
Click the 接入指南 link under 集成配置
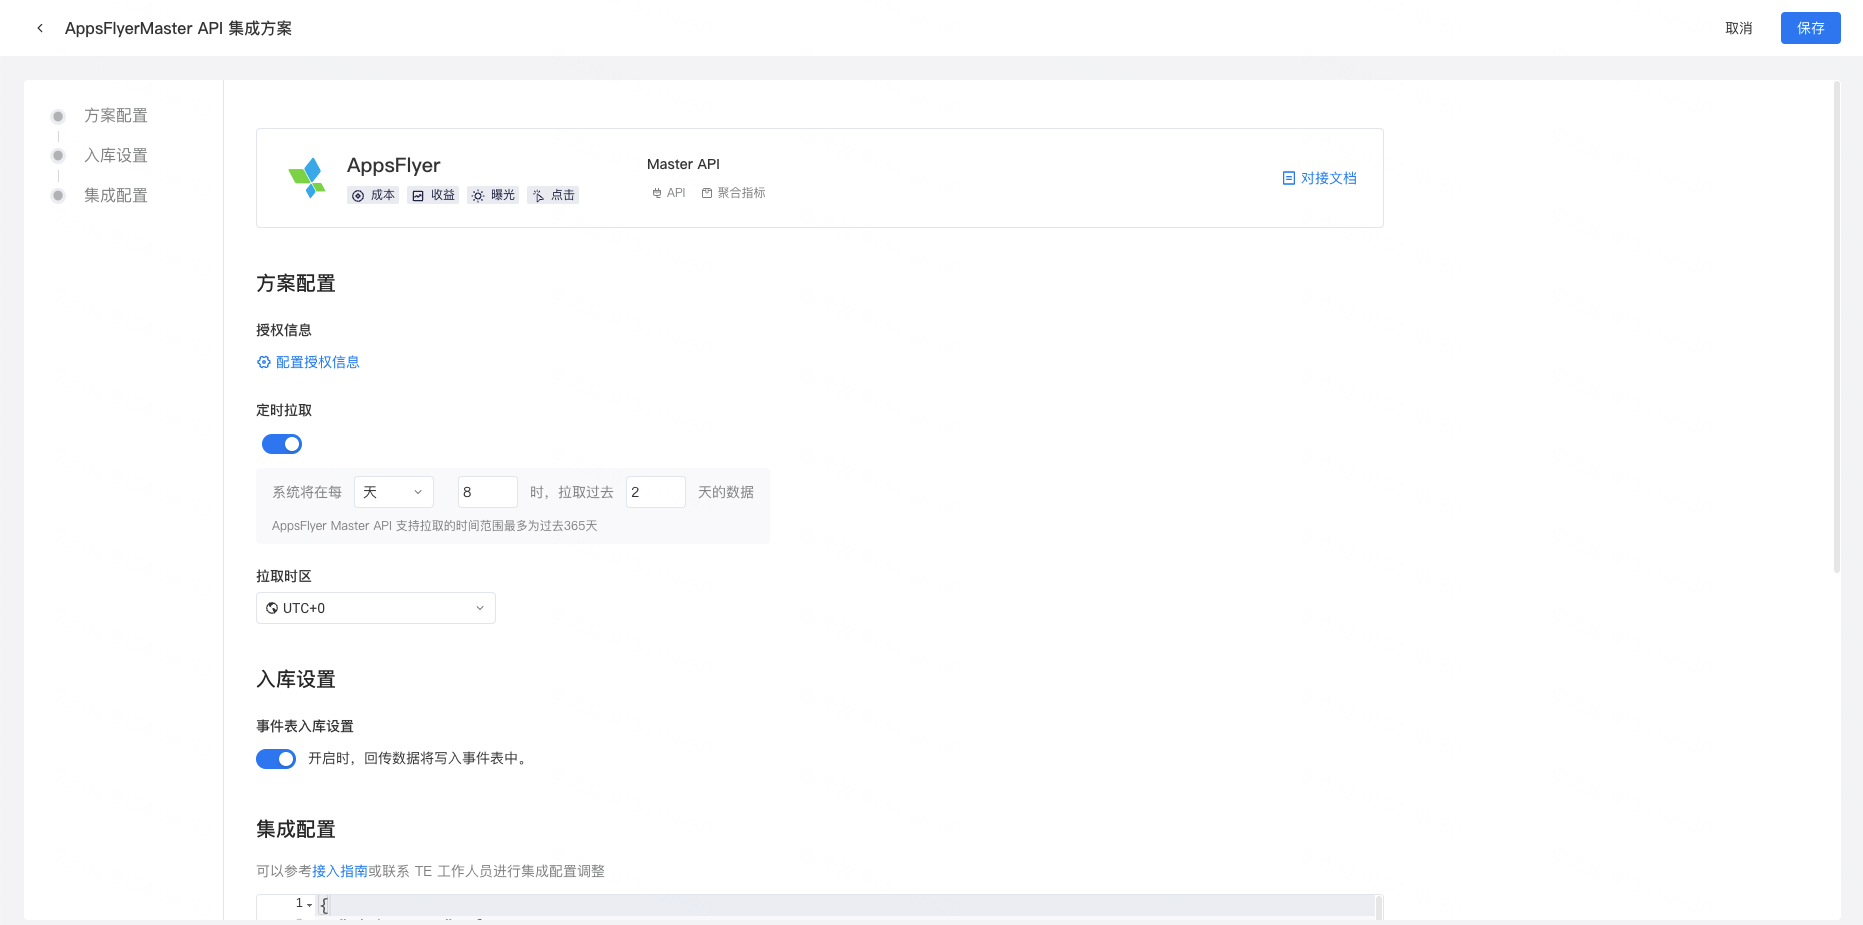[x=338, y=871]
